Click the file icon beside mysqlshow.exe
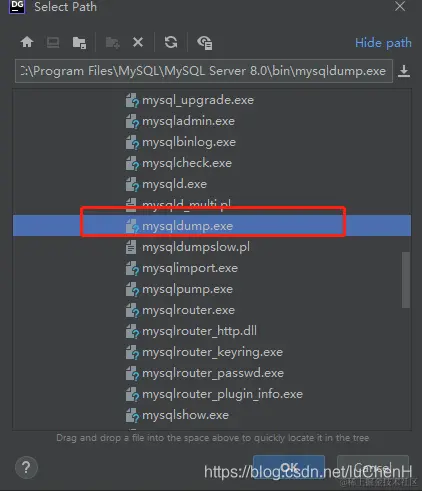 pos(132,415)
